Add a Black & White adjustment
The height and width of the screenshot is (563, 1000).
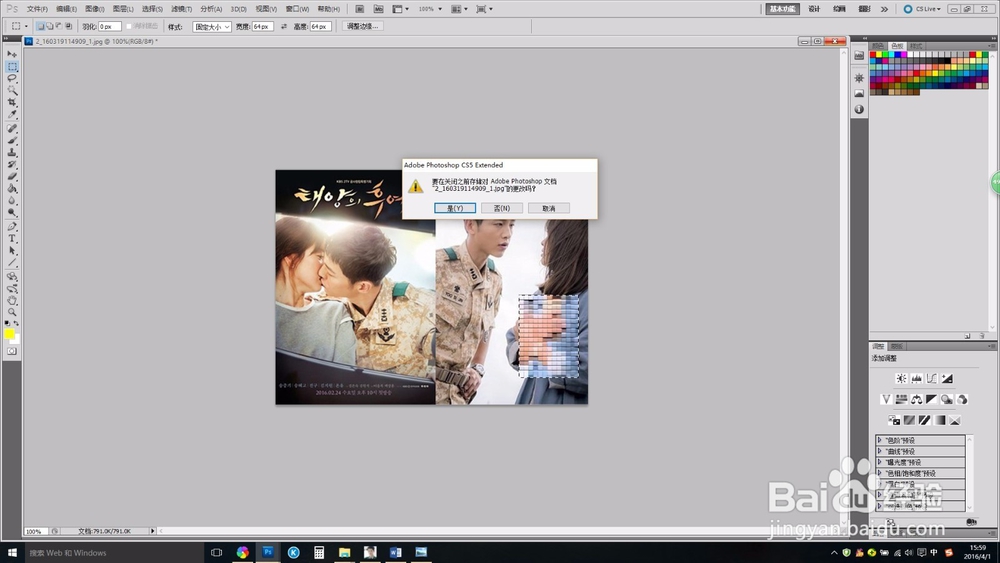(x=932, y=399)
